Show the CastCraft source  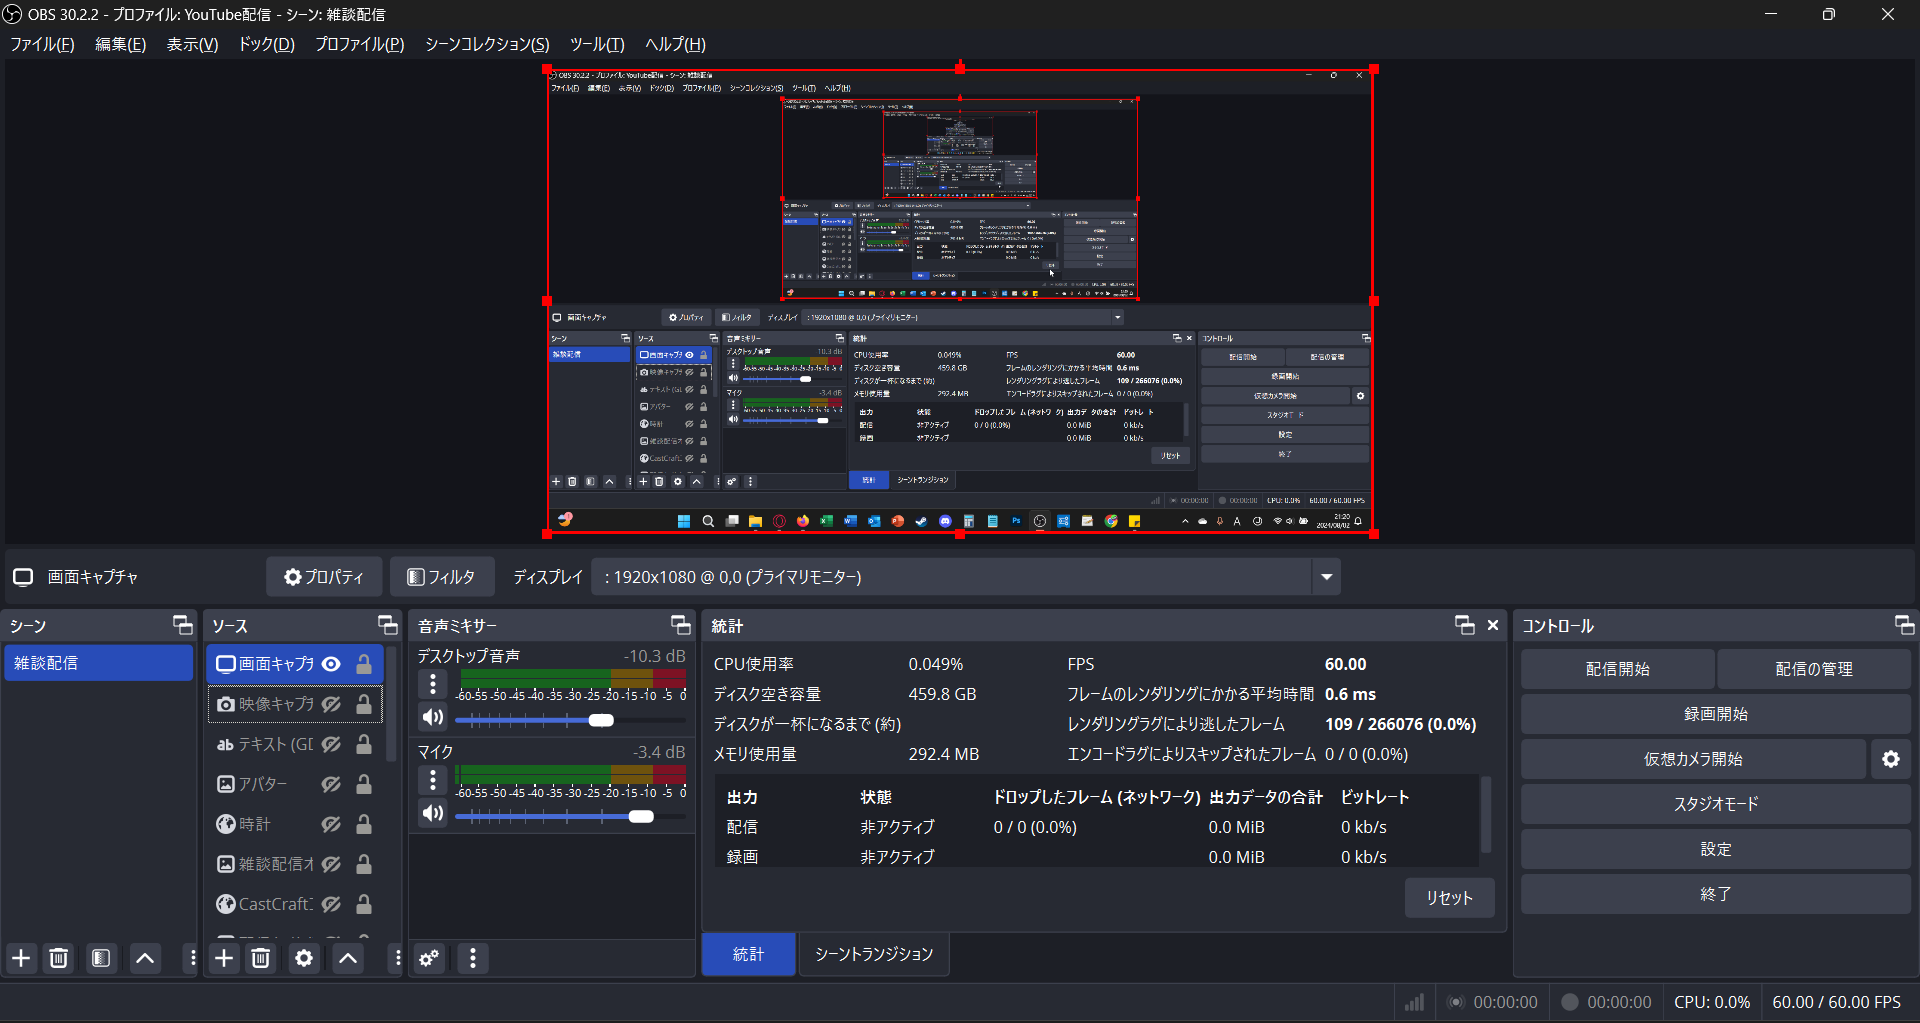click(332, 904)
